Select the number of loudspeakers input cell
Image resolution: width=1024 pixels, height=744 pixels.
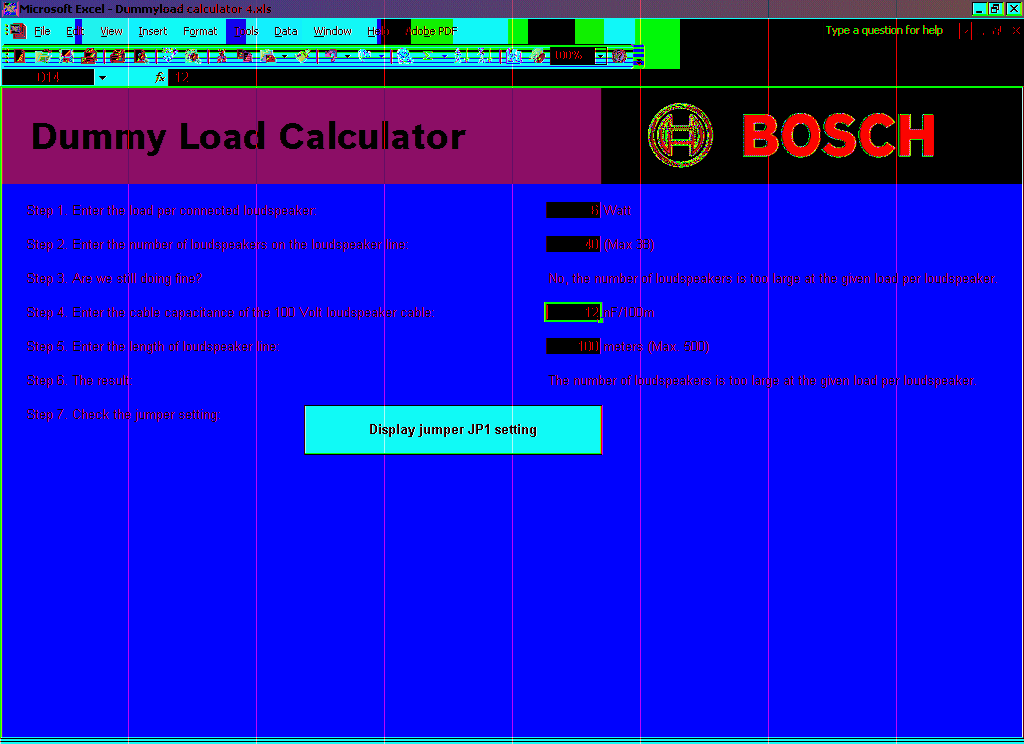(x=573, y=244)
